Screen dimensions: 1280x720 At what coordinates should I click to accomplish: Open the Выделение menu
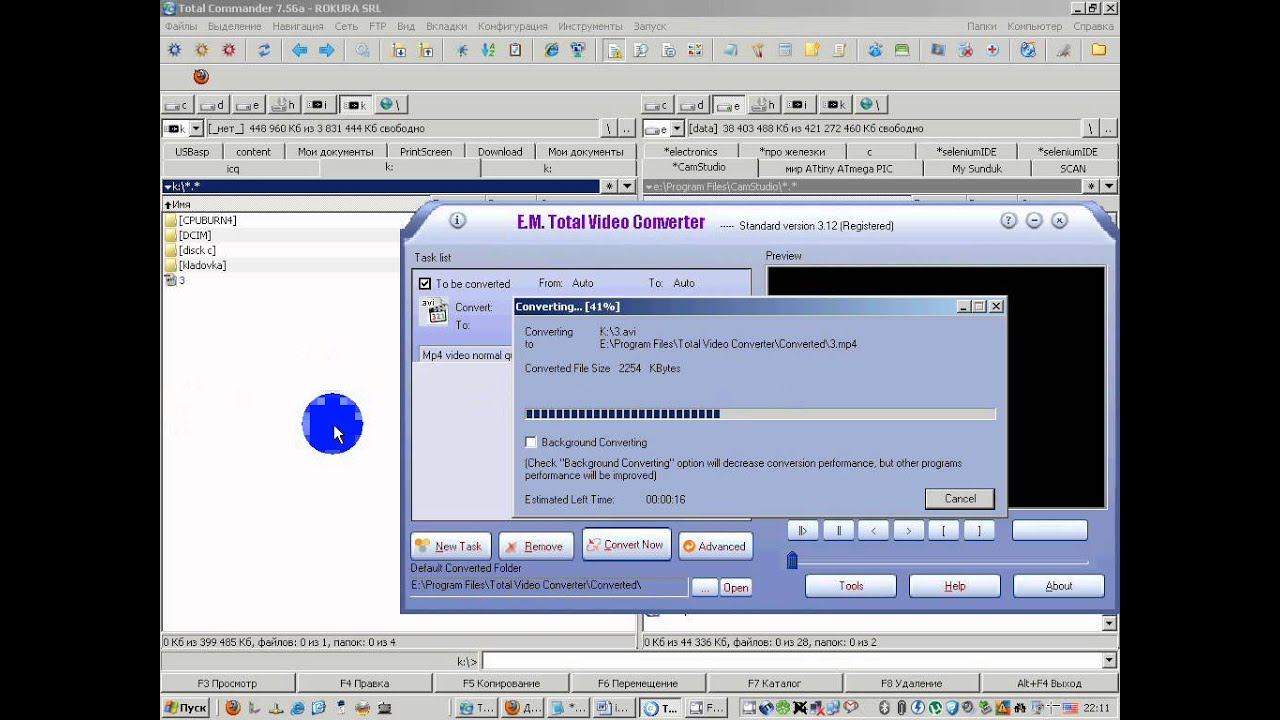pyautogui.click(x=235, y=26)
